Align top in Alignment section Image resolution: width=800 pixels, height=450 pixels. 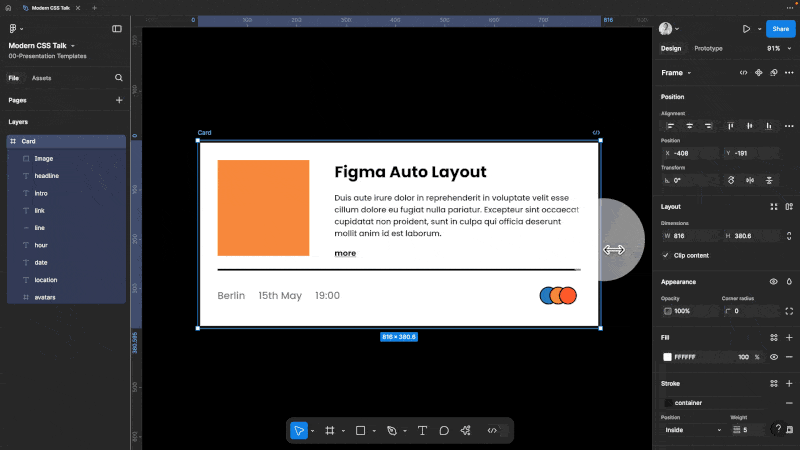[x=731, y=126]
